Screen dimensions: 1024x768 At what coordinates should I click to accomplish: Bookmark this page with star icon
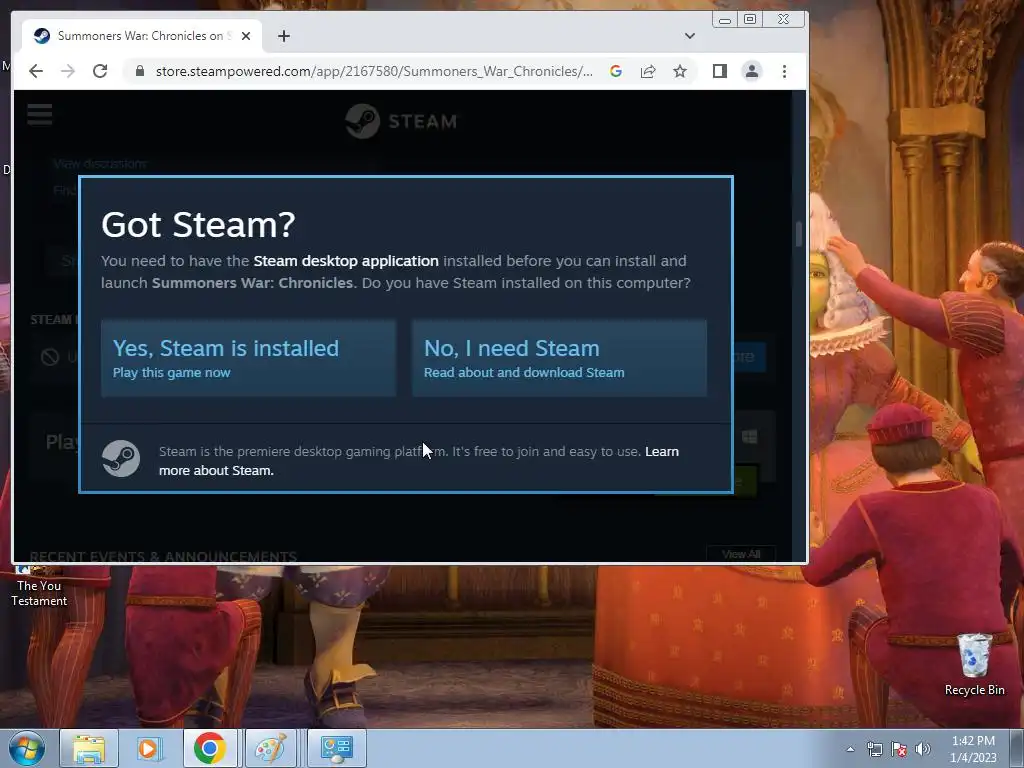[x=680, y=71]
